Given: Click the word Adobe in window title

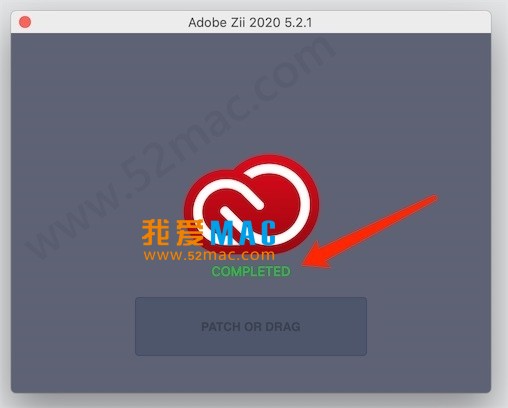Looking at the screenshot, I should [206, 23].
